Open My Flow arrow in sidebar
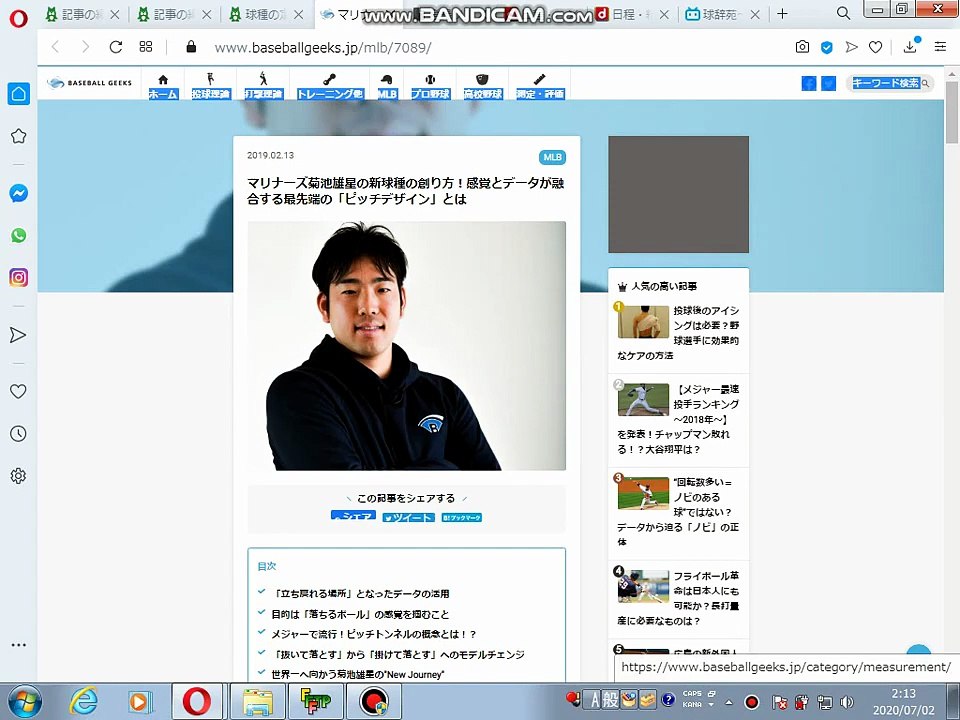960x720 pixels. click(18, 335)
